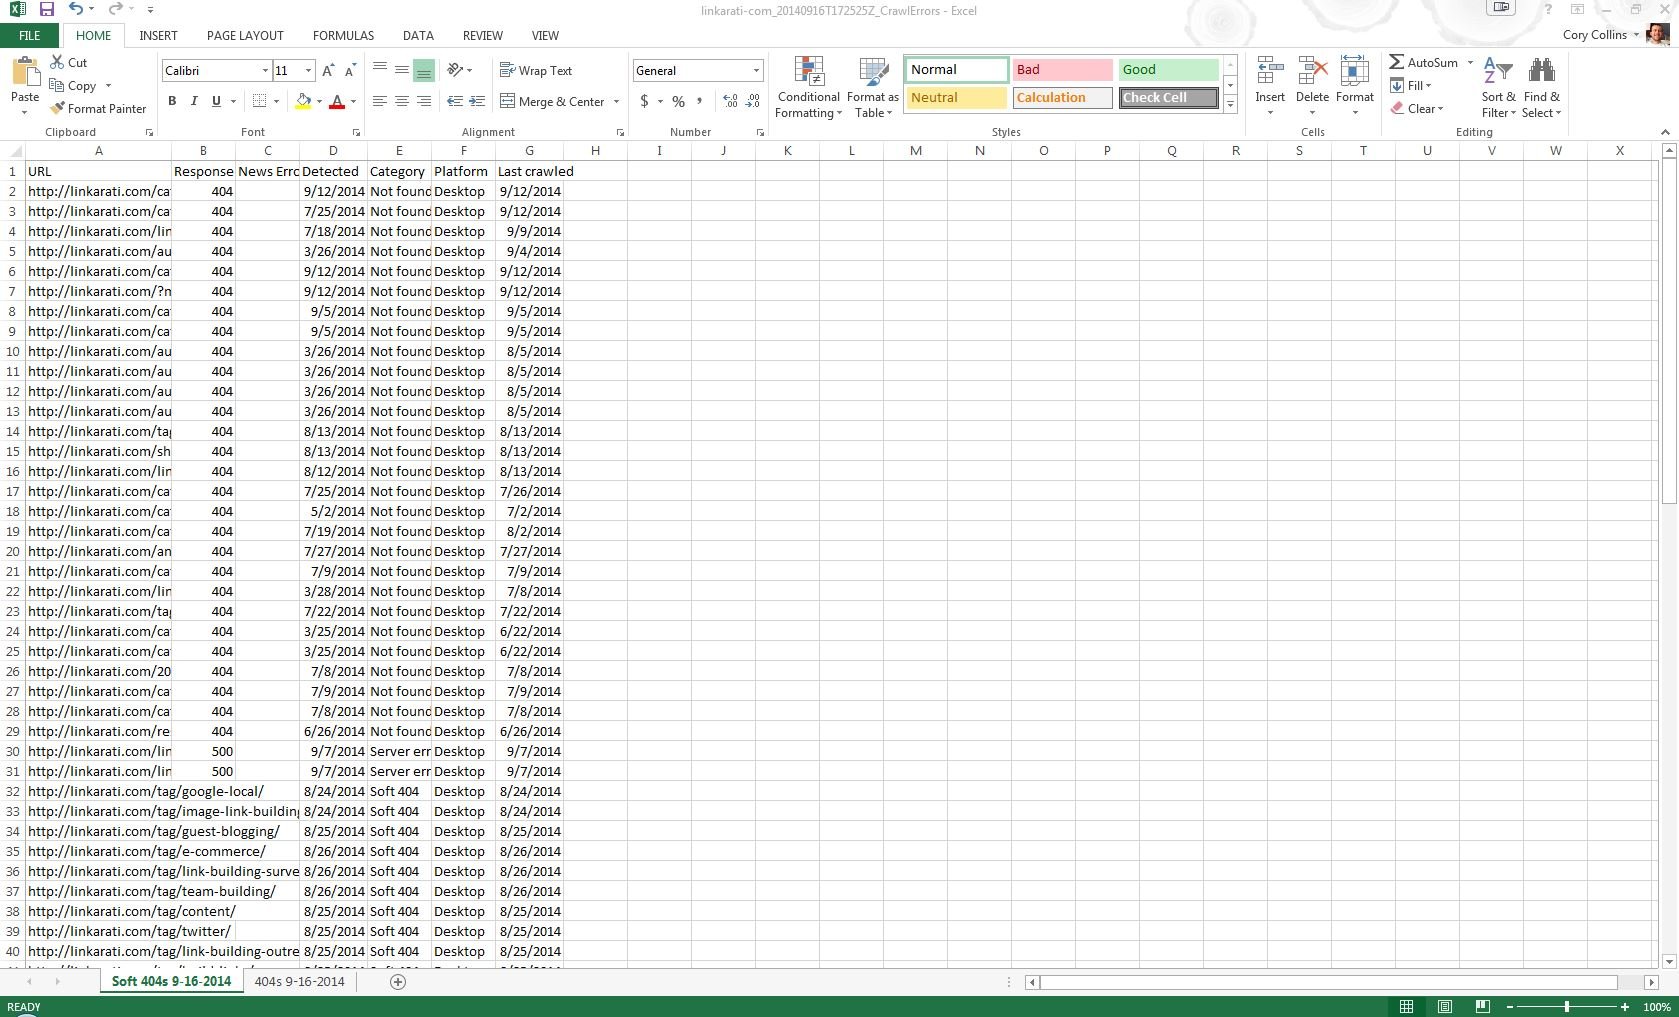Expand the cell Styles gallery More arrow
The width and height of the screenshot is (1679, 1017).
[x=1231, y=104]
